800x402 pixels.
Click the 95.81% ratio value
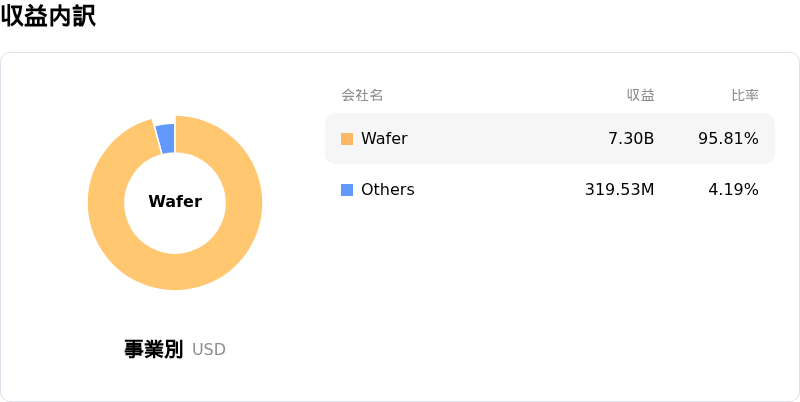pos(728,139)
